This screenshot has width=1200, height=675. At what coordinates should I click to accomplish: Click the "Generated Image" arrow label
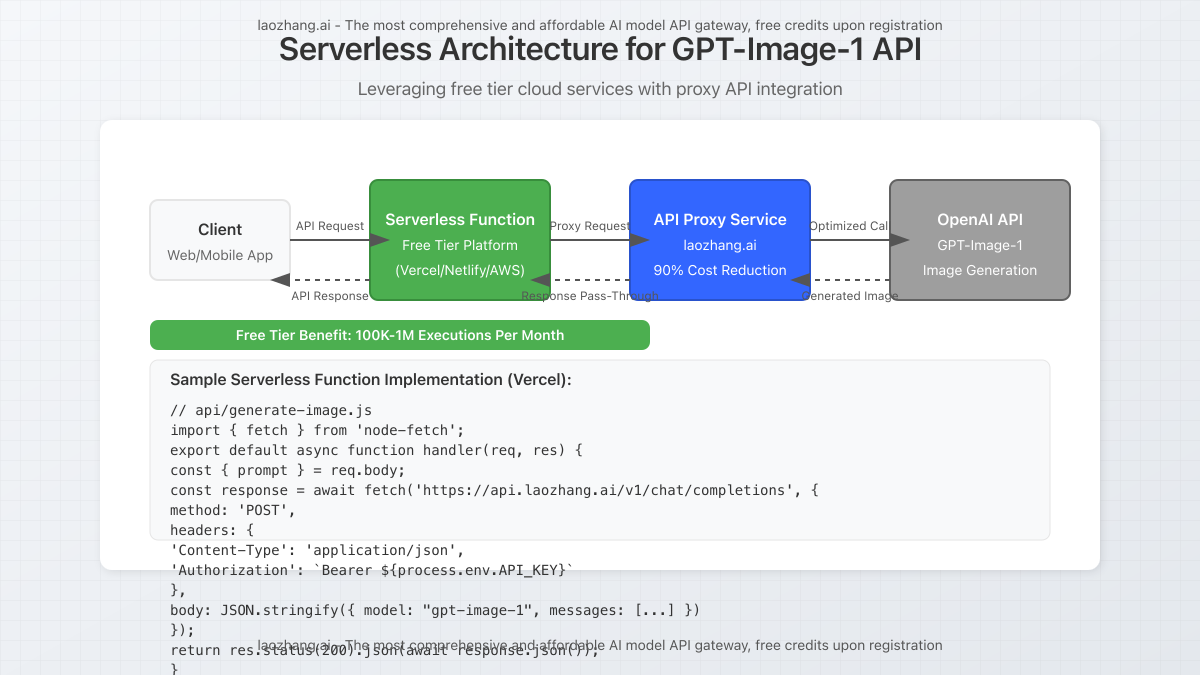click(850, 296)
